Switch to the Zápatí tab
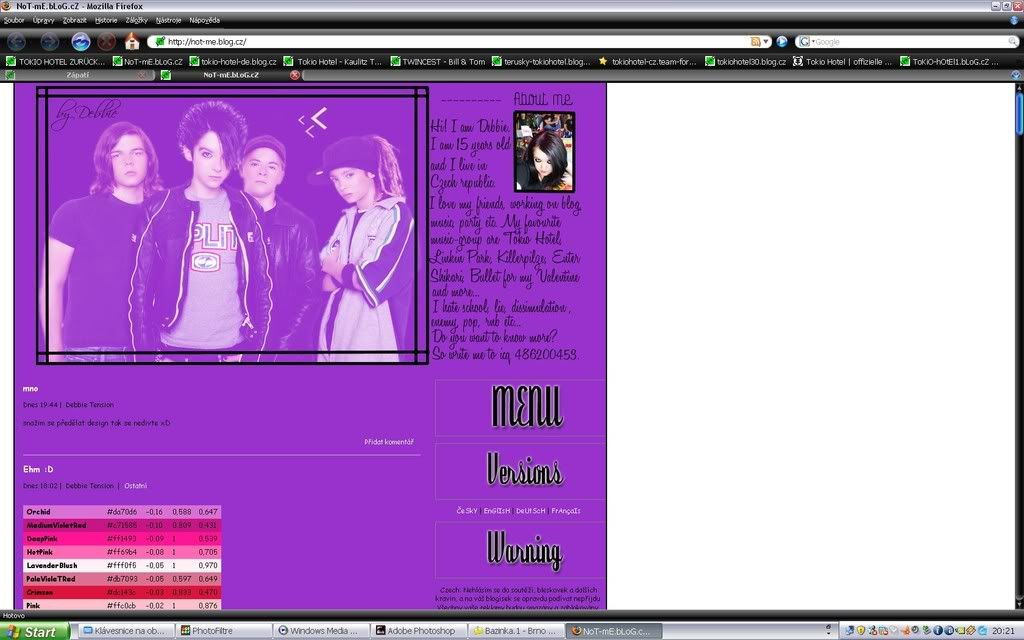 (80, 75)
